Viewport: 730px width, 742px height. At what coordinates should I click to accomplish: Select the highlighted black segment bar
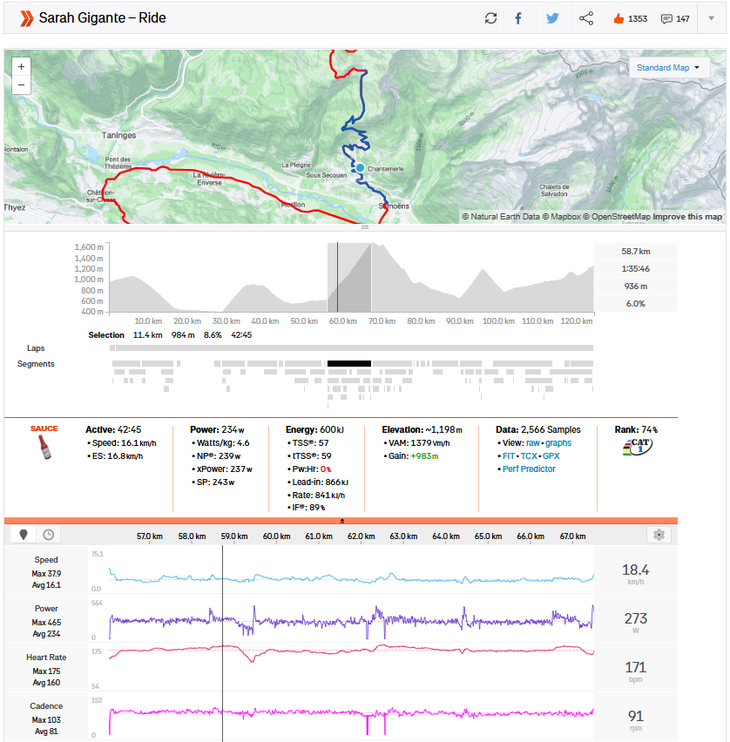tap(349, 363)
